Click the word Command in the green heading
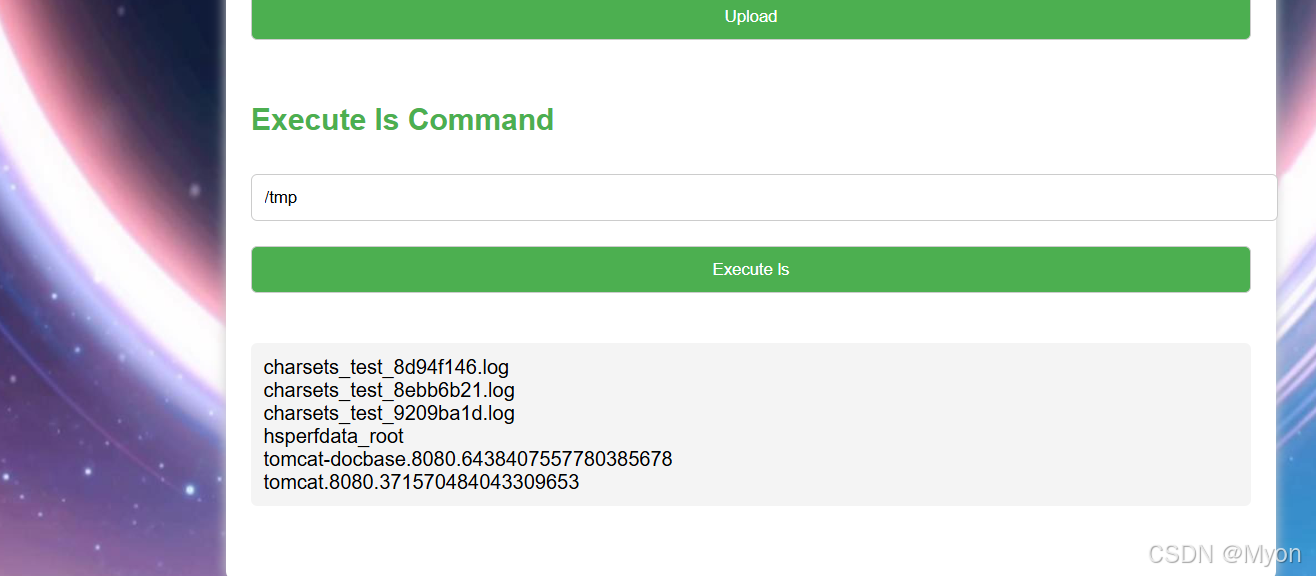Screen dimensions: 1316x576 (x=481, y=120)
